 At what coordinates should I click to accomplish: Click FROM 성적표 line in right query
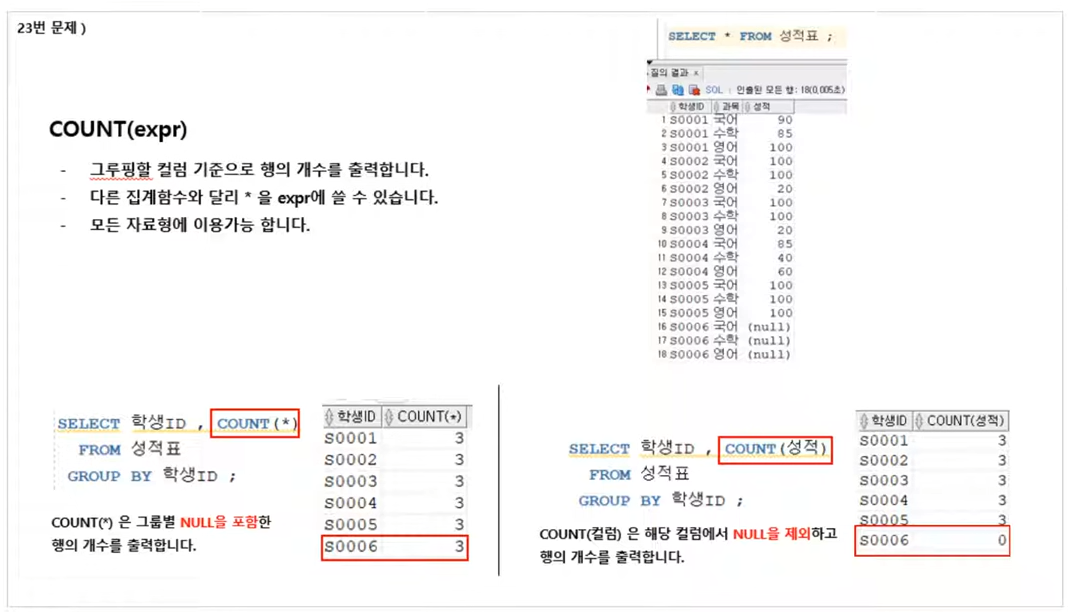tap(640, 474)
